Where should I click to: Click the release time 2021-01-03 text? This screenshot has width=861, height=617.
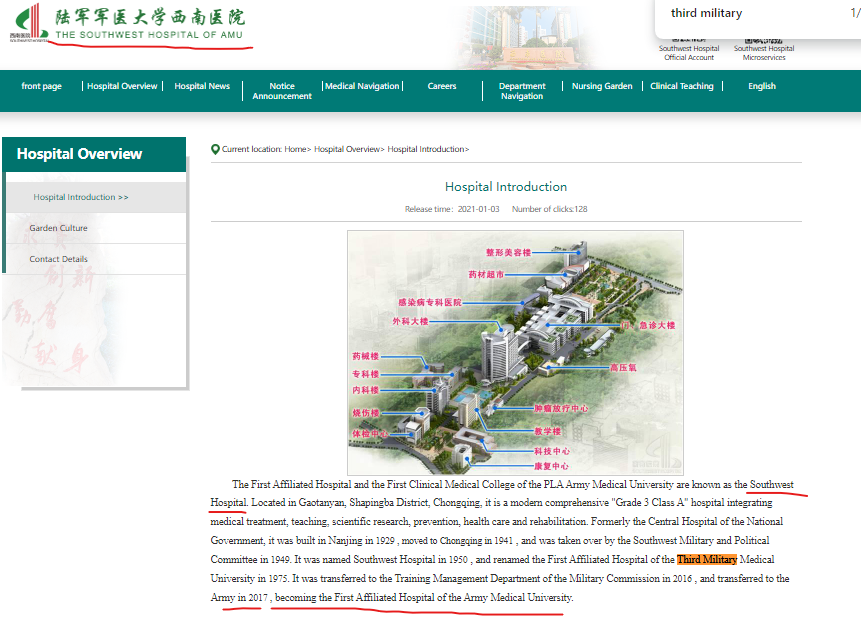(x=452, y=209)
